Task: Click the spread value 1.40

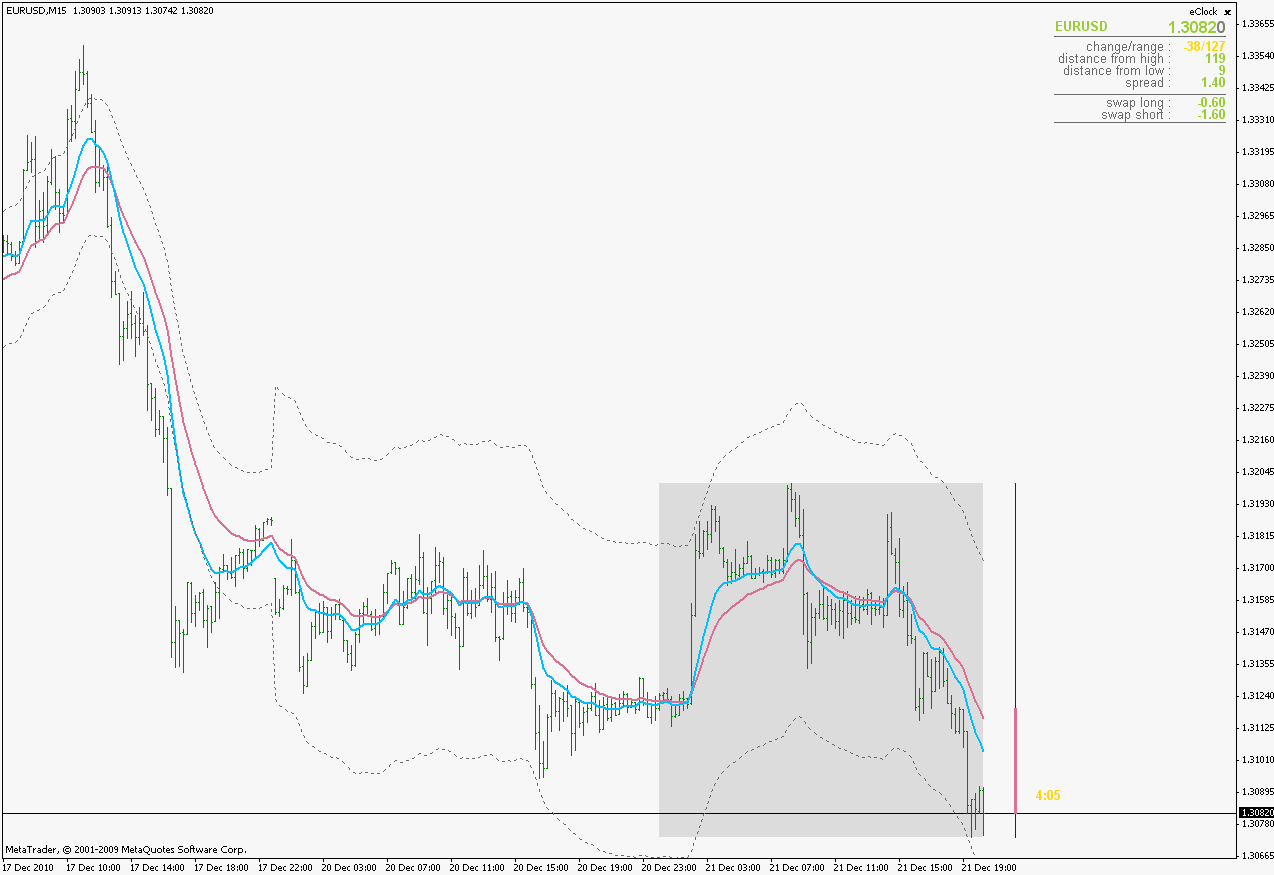Action: 1213,83
